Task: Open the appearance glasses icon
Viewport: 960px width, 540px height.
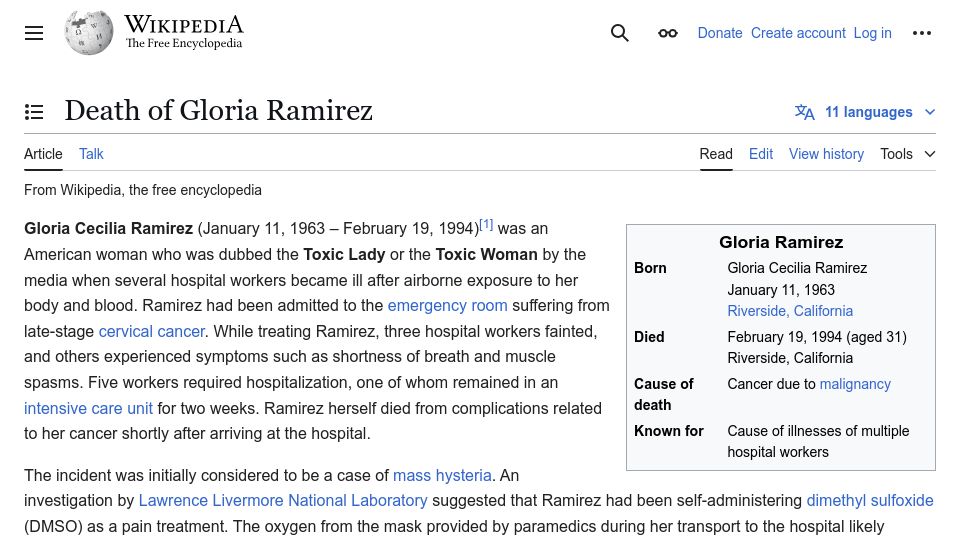Action: [667, 33]
